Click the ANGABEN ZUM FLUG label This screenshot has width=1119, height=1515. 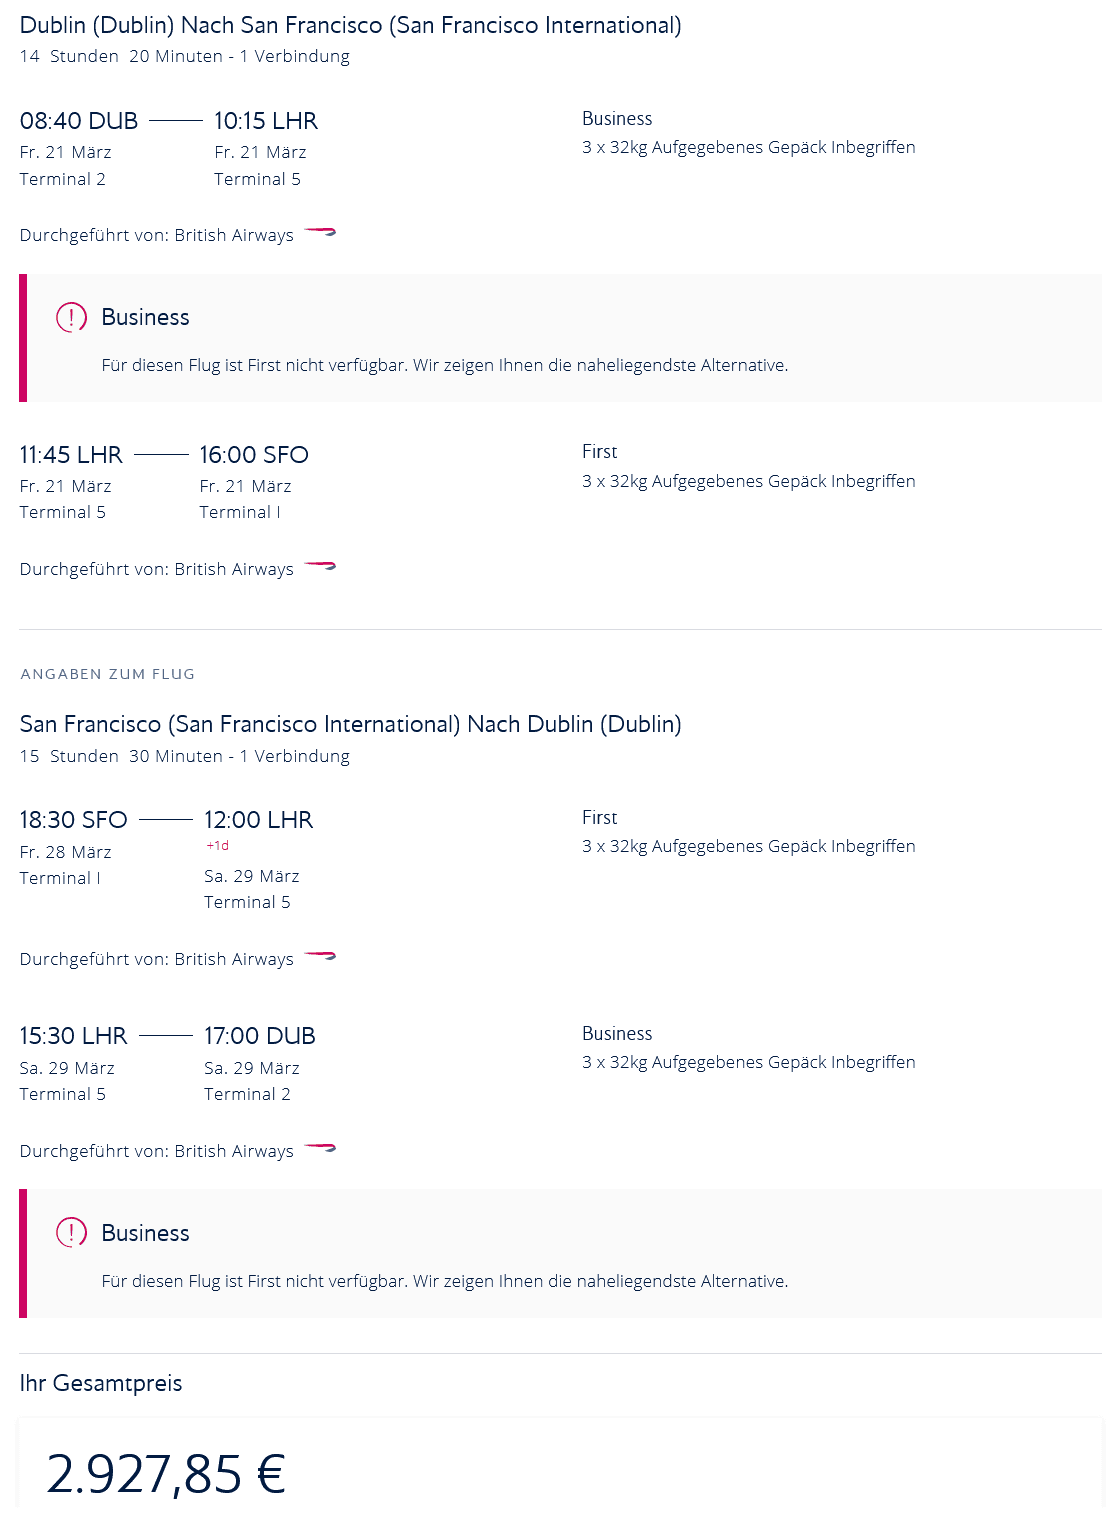108,674
